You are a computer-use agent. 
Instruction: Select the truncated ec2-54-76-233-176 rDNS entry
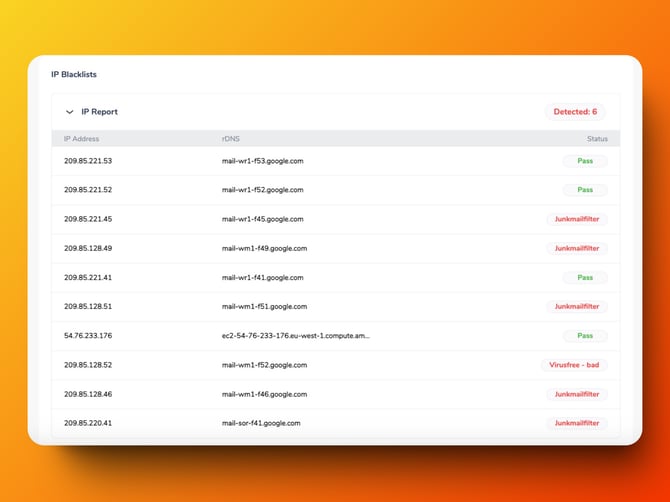coord(296,336)
